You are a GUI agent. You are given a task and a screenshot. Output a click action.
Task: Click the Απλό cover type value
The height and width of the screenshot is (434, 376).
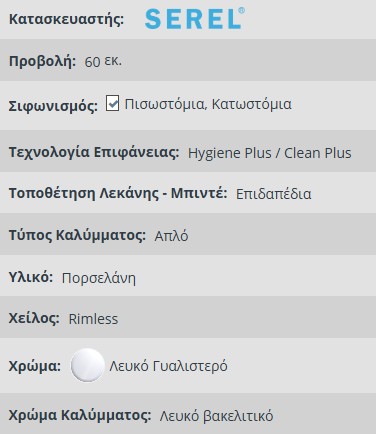point(171,236)
